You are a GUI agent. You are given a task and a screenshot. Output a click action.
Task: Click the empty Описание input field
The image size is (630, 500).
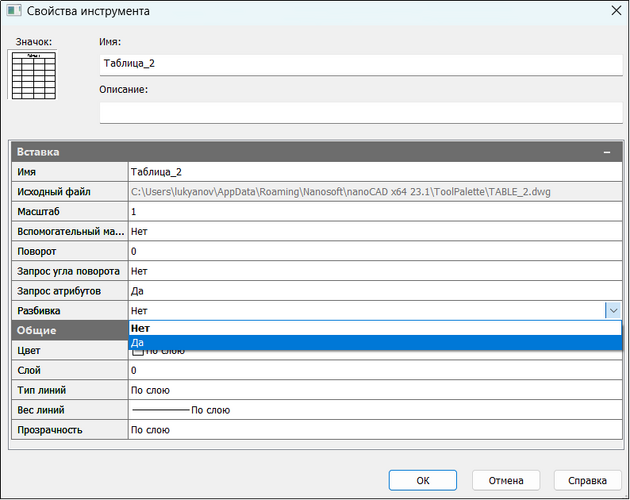click(x=361, y=113)
